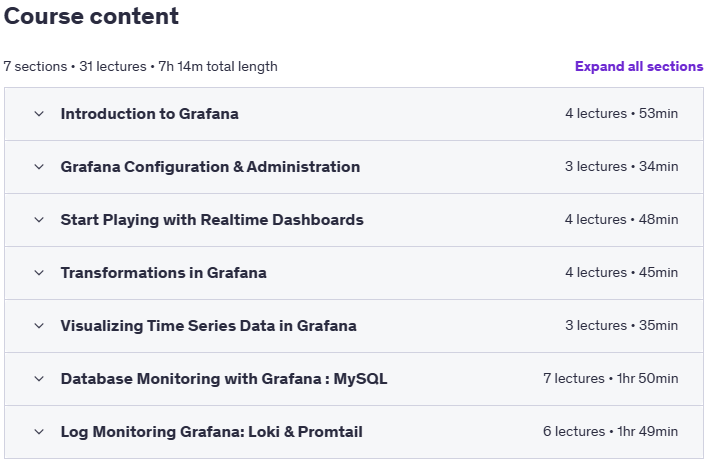This screenshot has height=462, width=708.
Task: Open Log Monitoring Grafana: Loki & Promtail title
Action: coord(212,432)
